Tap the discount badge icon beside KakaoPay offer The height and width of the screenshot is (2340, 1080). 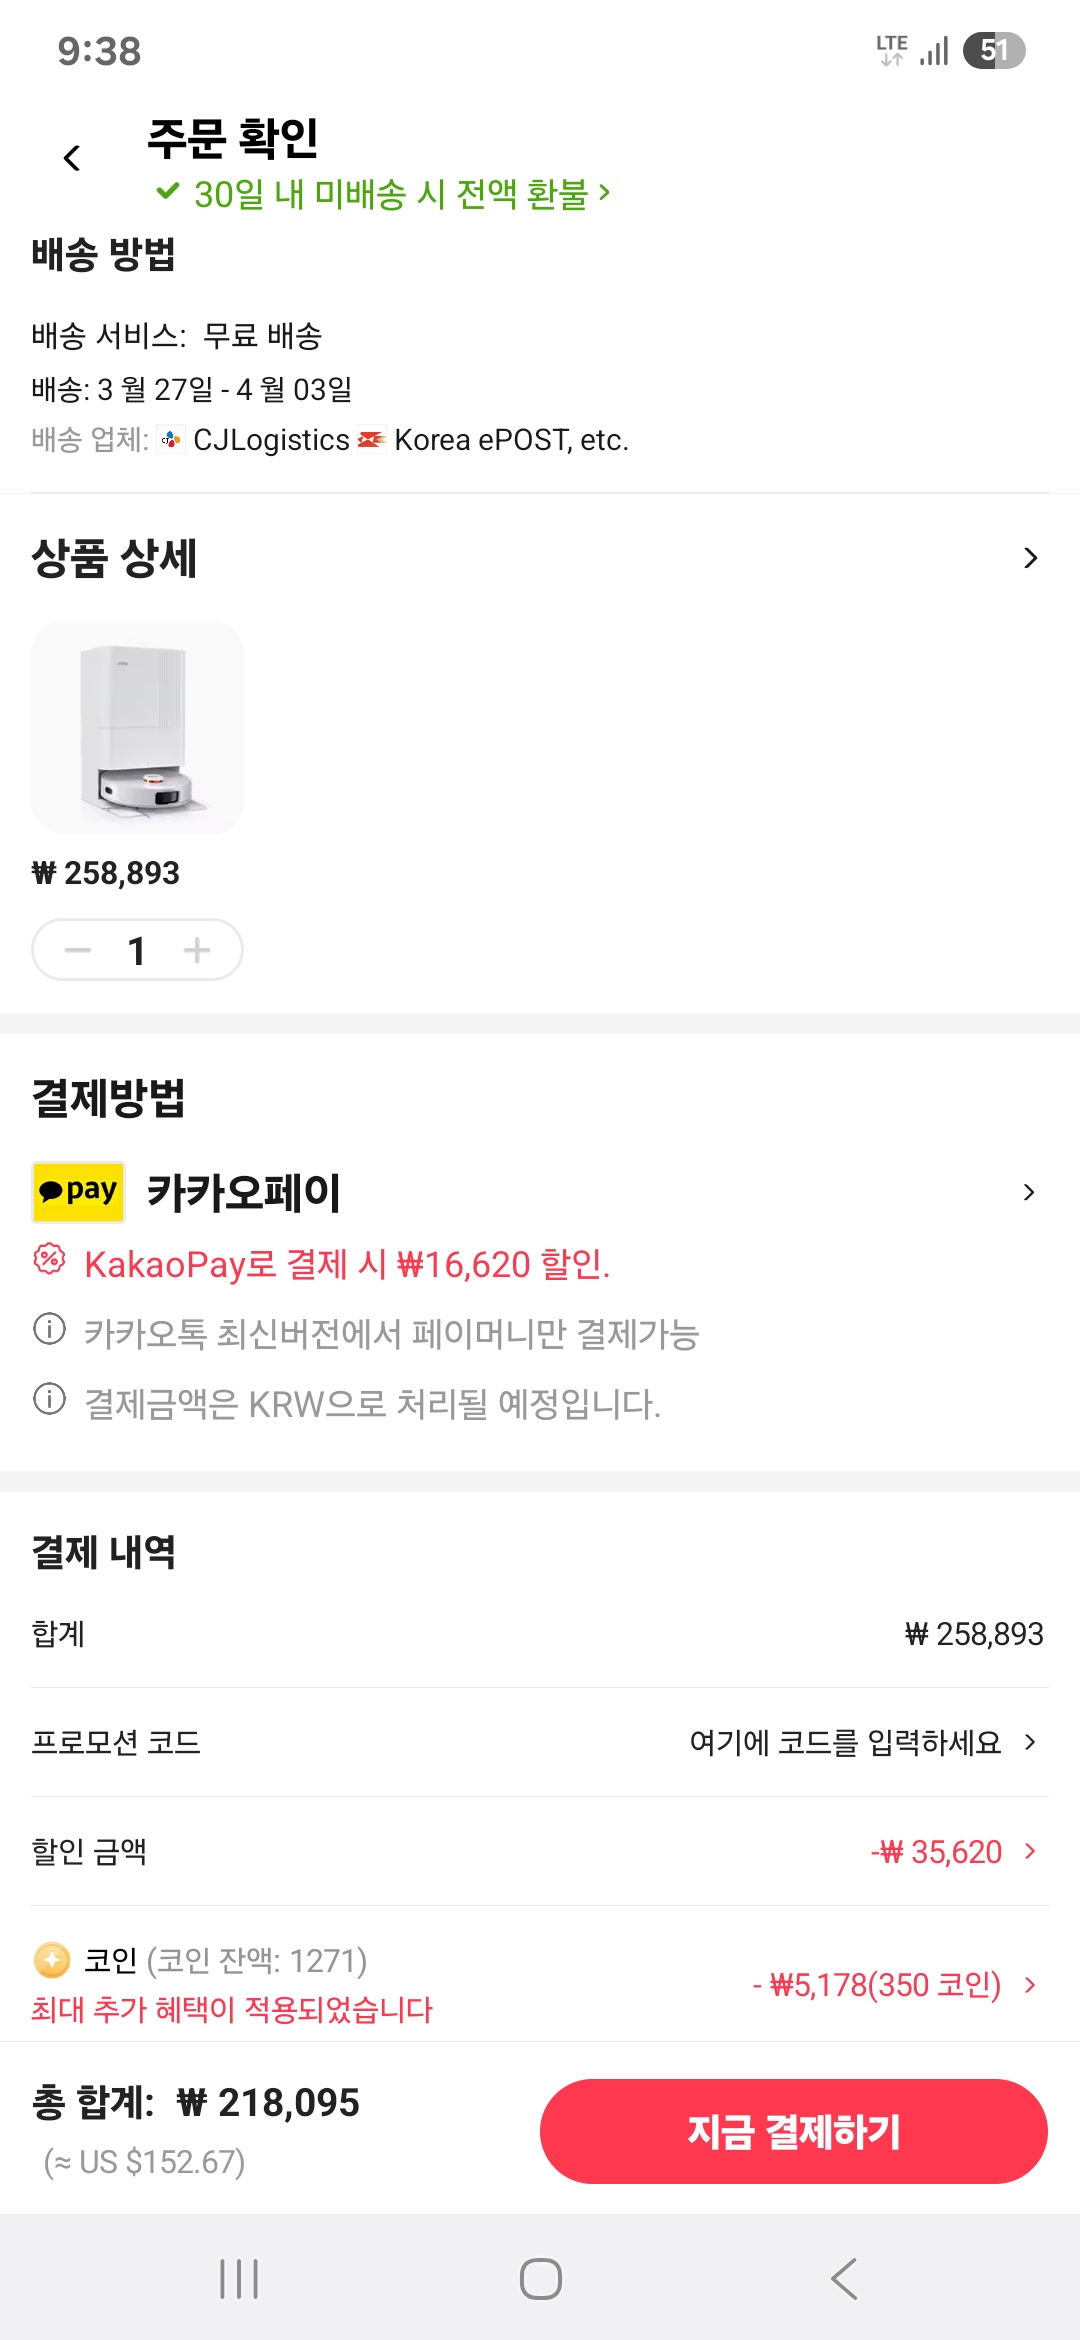click(x=49, y=1259)
